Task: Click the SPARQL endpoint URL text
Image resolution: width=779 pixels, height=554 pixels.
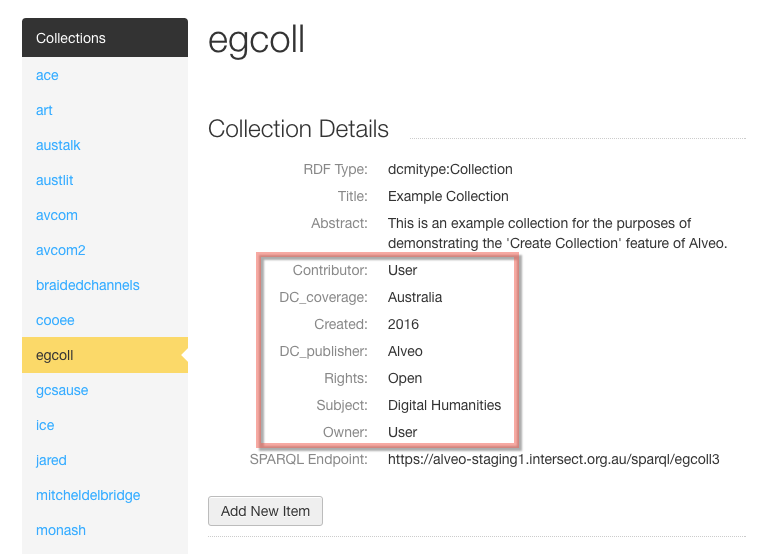Action: [x=553, y=459]
